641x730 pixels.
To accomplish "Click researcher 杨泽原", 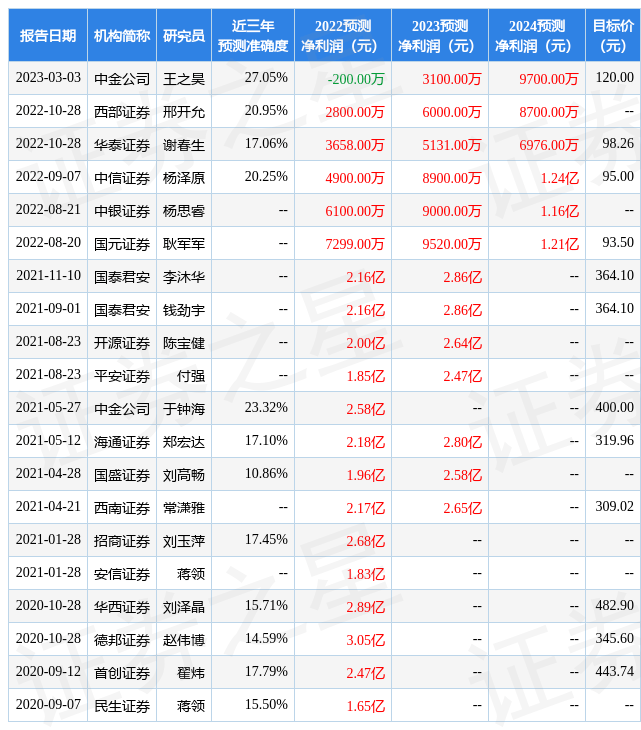I will pyautogui.click(x=184, y=178).
